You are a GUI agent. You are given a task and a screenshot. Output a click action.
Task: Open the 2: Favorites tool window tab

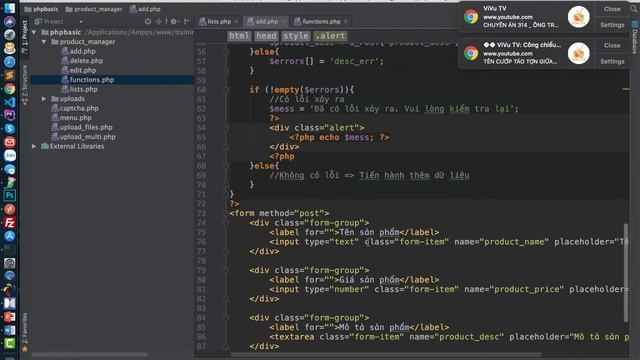click(x=24, y=332)
